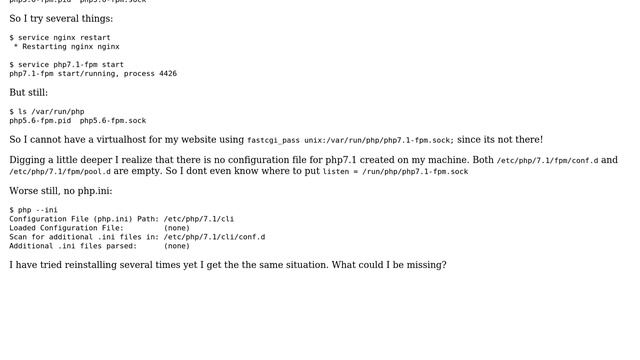Click the inline '/etc/php/7.1/fpm/conf.d' path
This screenshot has width=640, height=360.
[547, 160]
